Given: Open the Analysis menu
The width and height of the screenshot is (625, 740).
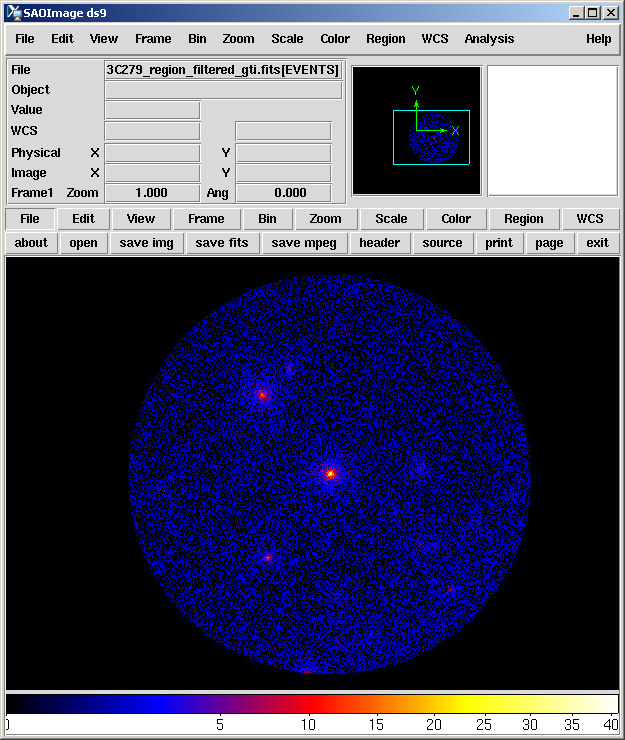Looking at the screenshot, I should coord(489,39).
